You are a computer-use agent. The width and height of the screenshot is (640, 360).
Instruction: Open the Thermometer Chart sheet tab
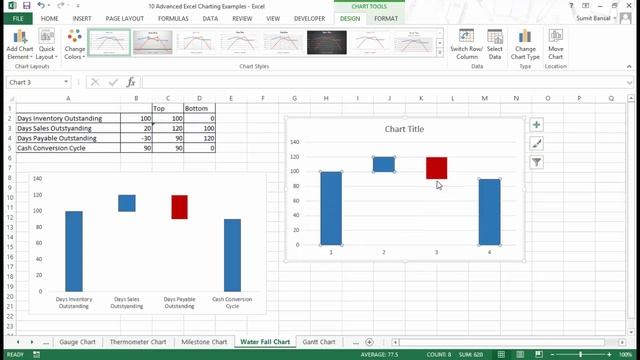click(x=138, y=342)
